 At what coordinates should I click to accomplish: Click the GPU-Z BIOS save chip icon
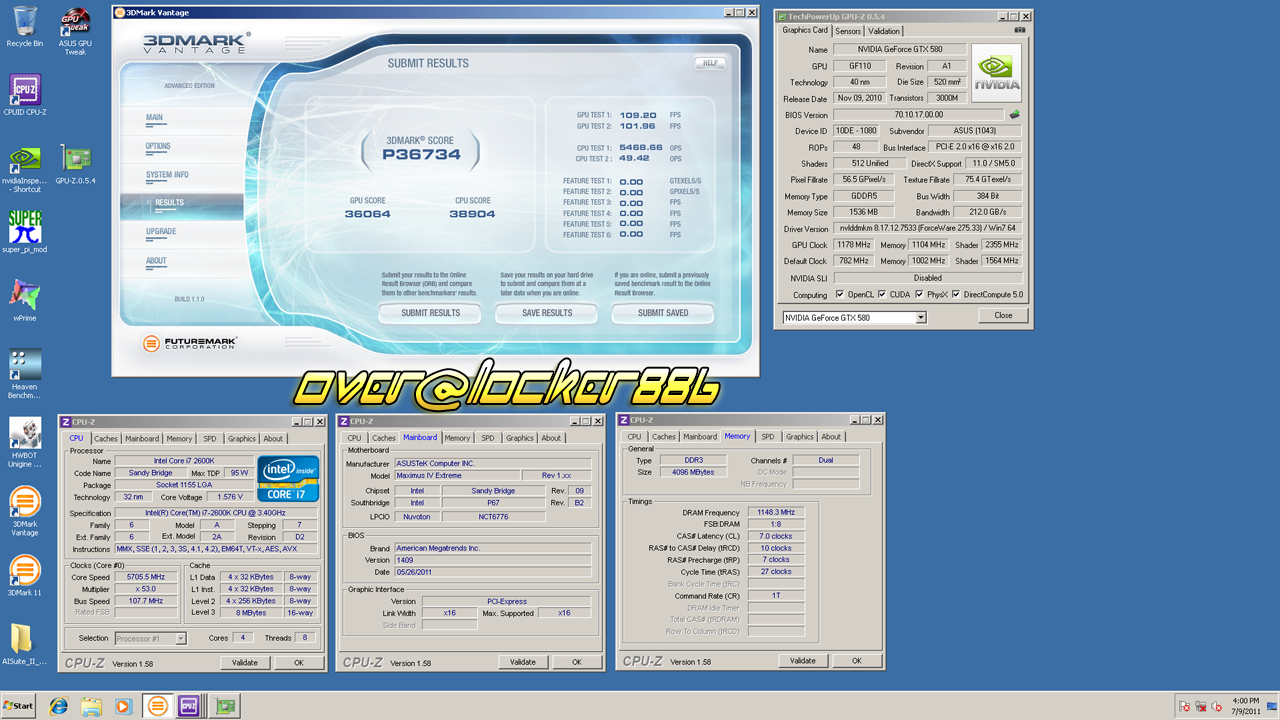(1014, 114)
